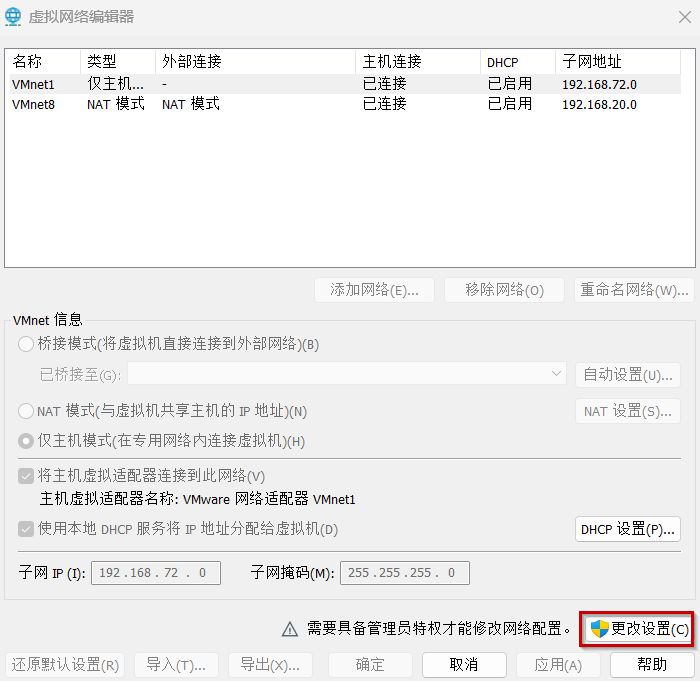Screen dimensions: 700x681
Task: Click VMnet1 type cell 仅主机...
Action: pyautogui.click(x=115, y=84)
